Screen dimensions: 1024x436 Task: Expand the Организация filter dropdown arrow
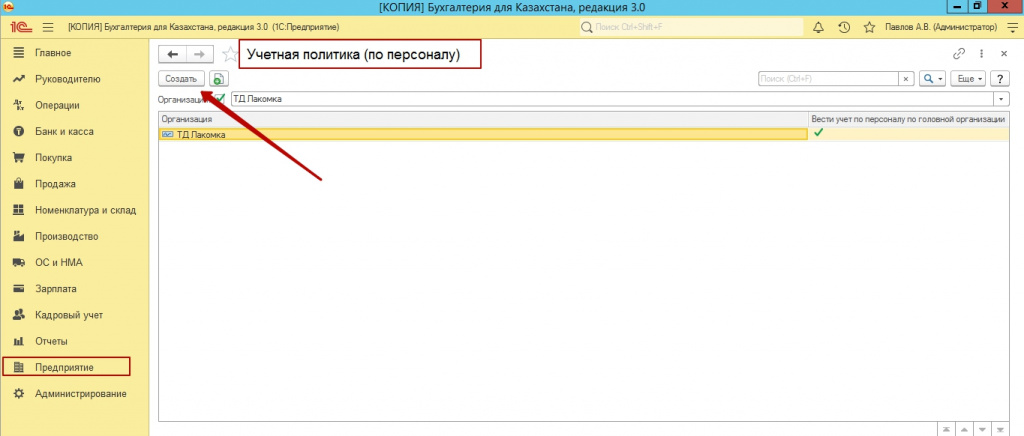(x=1002, y=99)
